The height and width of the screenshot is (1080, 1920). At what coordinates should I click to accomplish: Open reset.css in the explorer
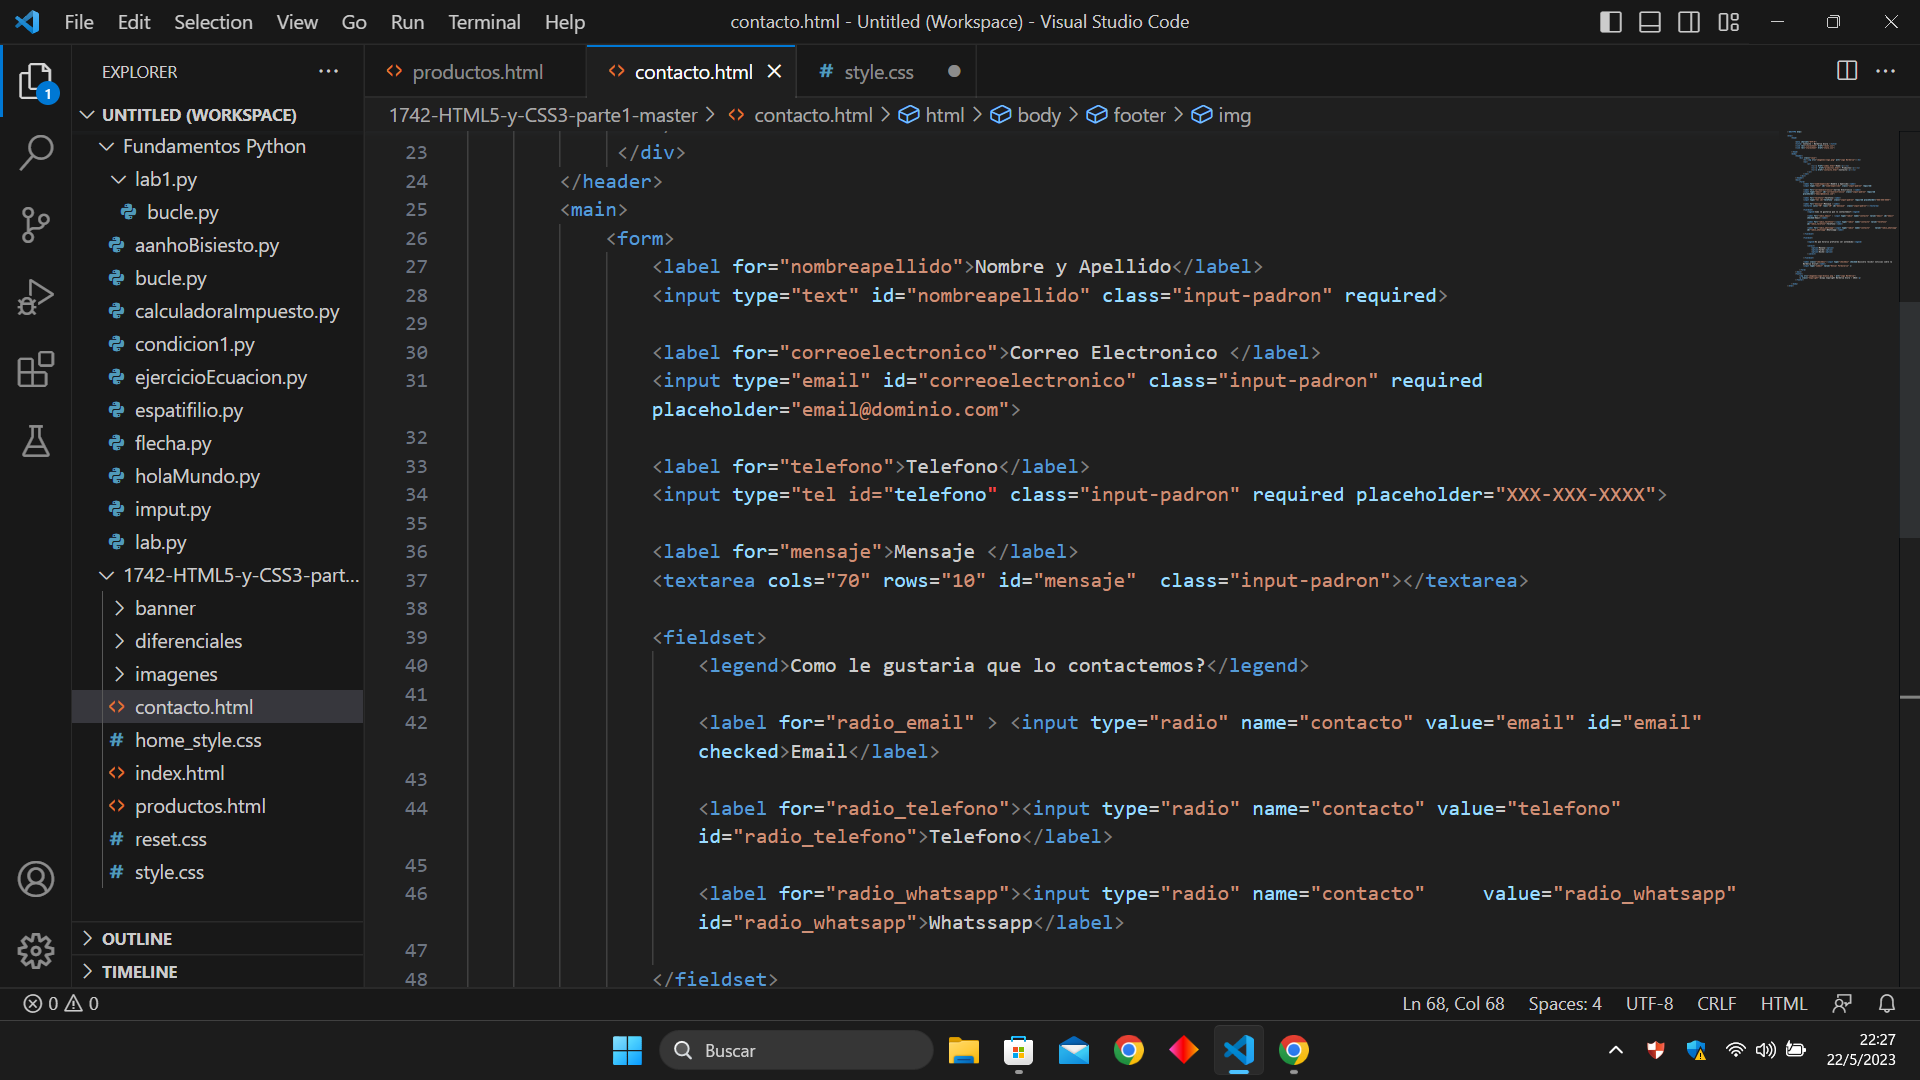(x=171, y=839)
